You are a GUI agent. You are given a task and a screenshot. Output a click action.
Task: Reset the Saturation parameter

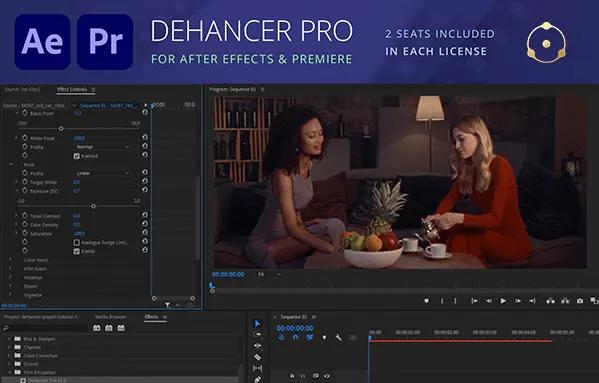[x=145, y=233]
